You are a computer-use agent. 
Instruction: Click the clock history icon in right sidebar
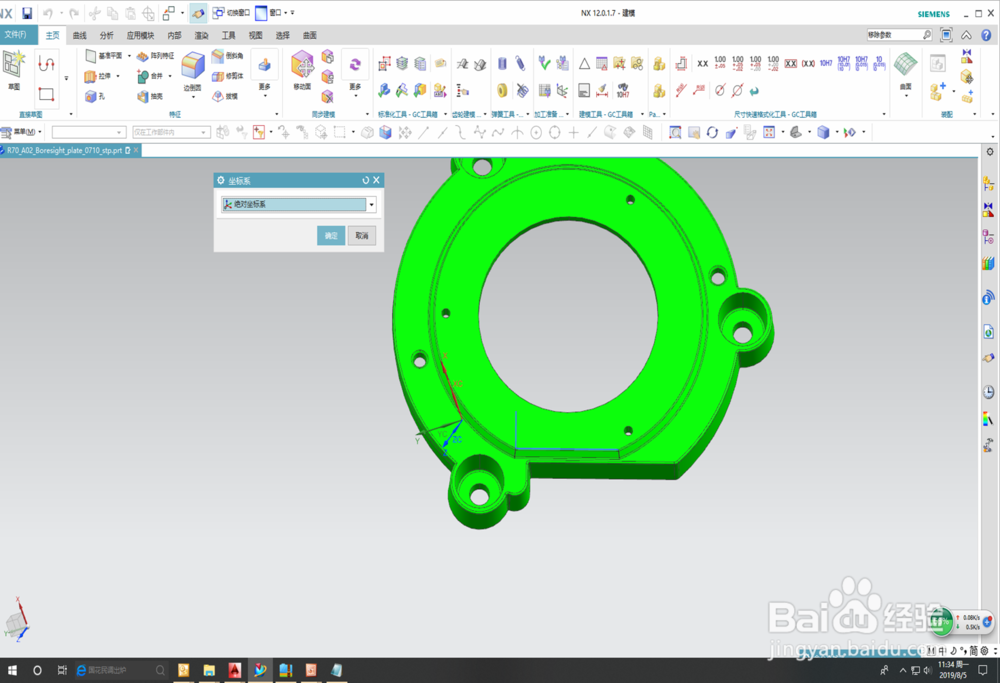tap(988, 393)
